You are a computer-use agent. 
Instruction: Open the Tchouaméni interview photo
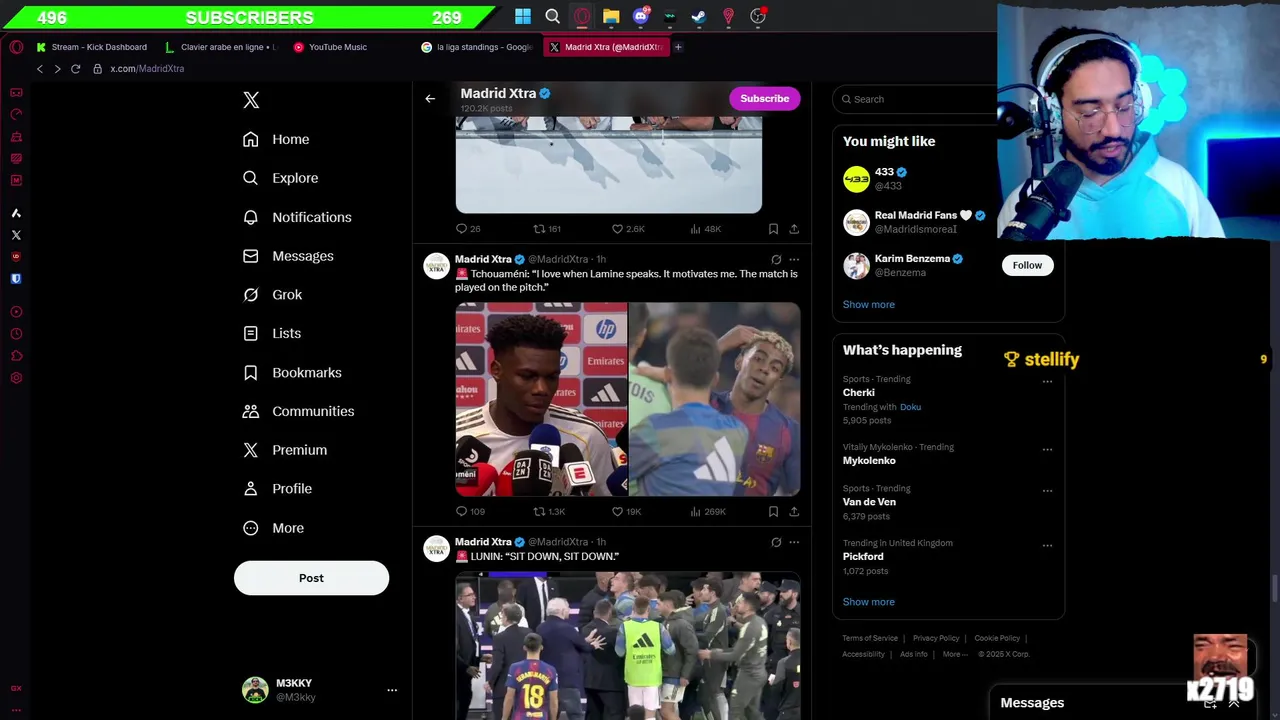(x=541, y=399)
